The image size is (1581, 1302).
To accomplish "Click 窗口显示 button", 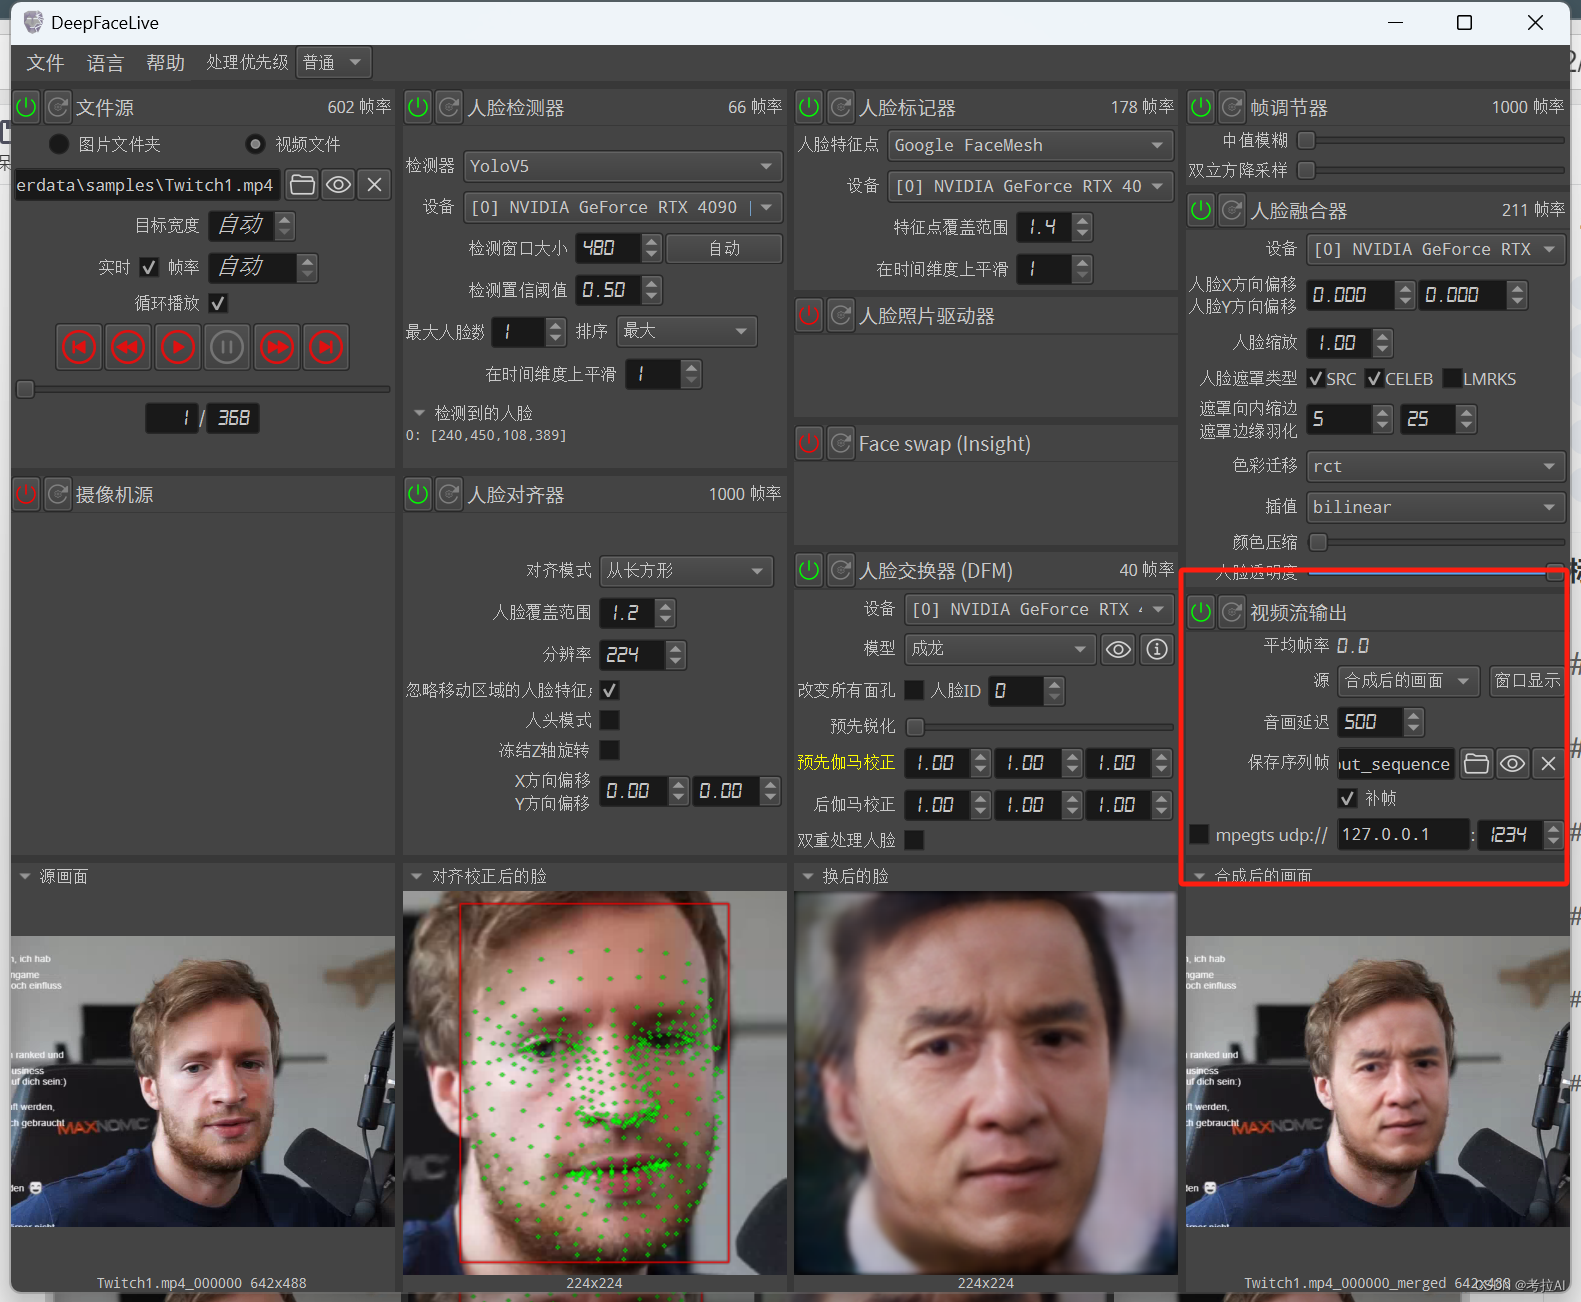I will (x=1526, y=681).
